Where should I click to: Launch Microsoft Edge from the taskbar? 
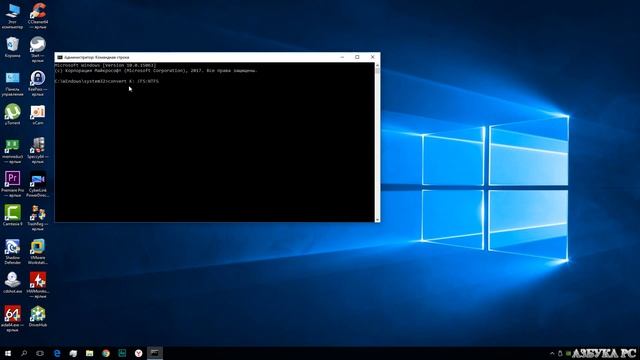pyautogui.click(x=57, y=353)
